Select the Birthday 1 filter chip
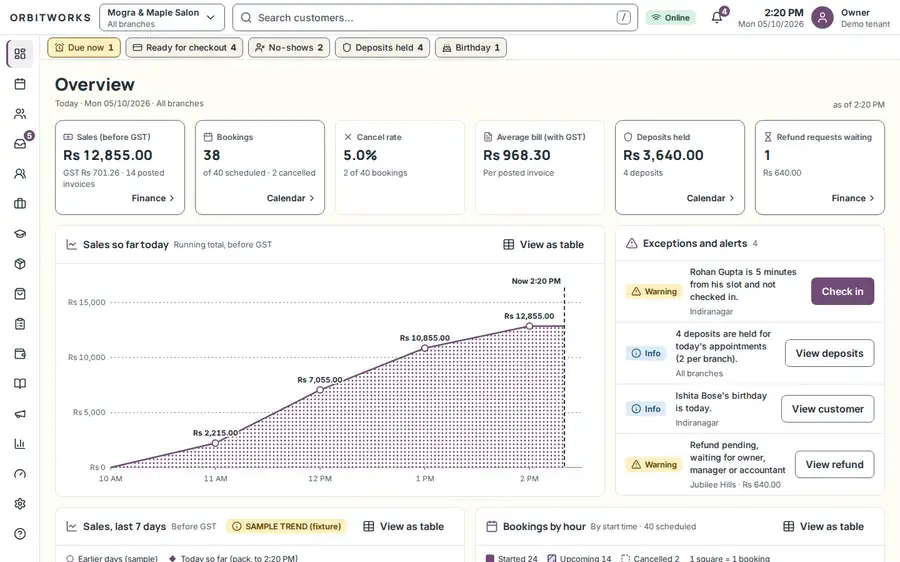This screenshot has height=562, width=900. point(471,48)
